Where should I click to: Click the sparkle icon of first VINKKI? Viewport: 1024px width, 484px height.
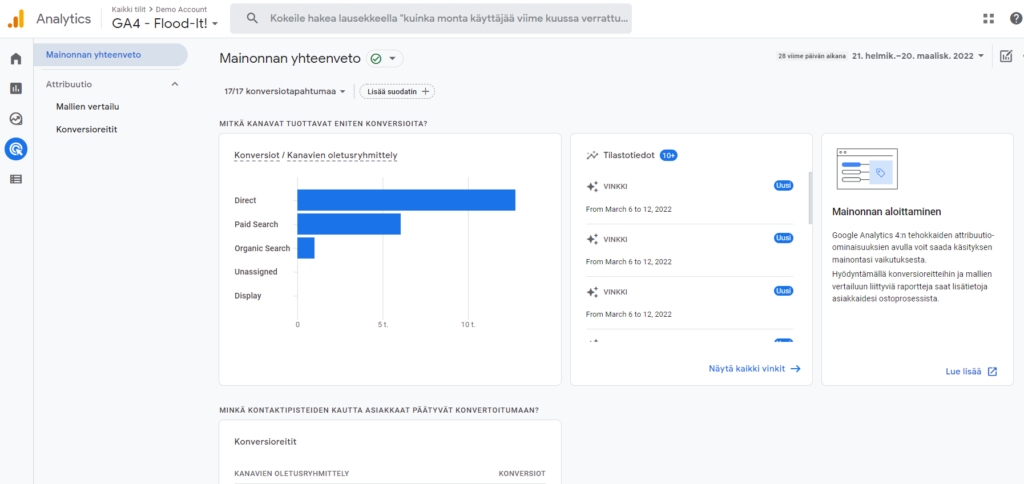(592, 187)
